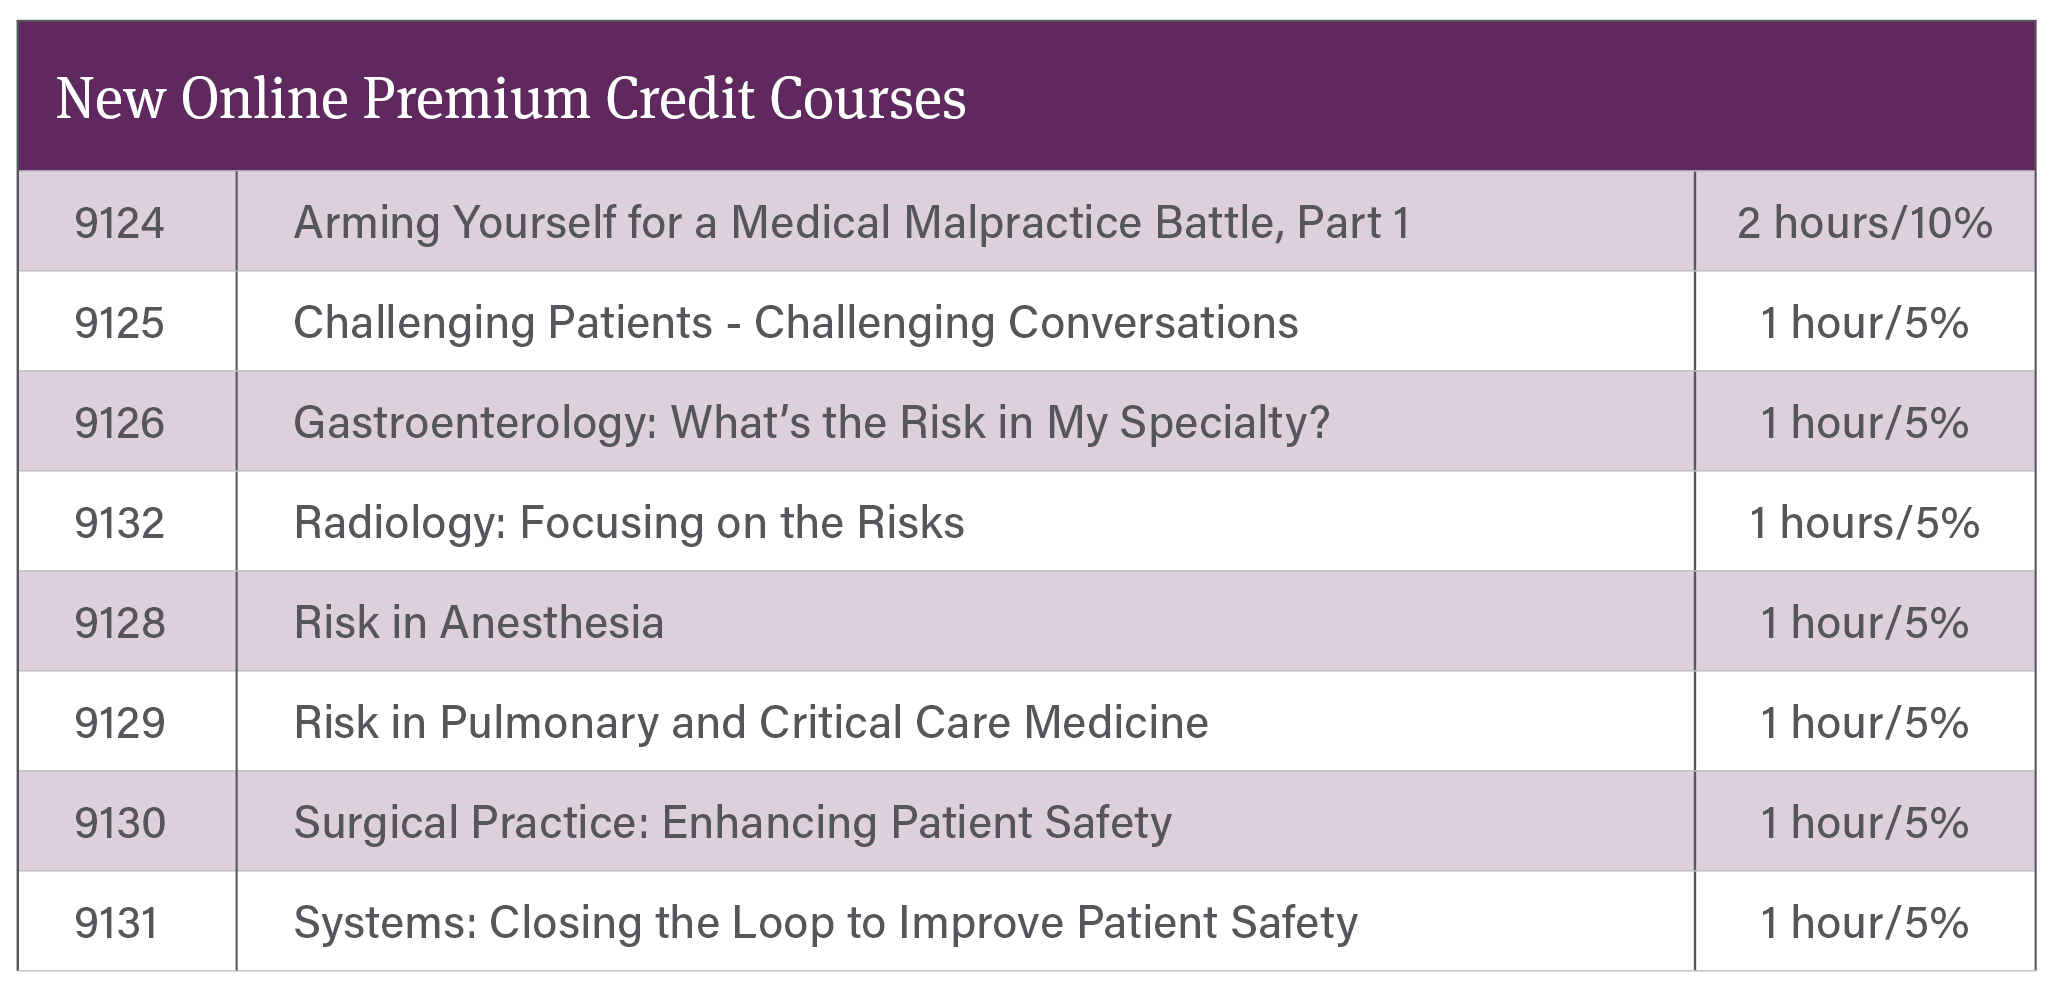2050x1000 pixels.
Task: Click the 1 hours/5% Radiology credit cell
Action: coord(1865,522)
